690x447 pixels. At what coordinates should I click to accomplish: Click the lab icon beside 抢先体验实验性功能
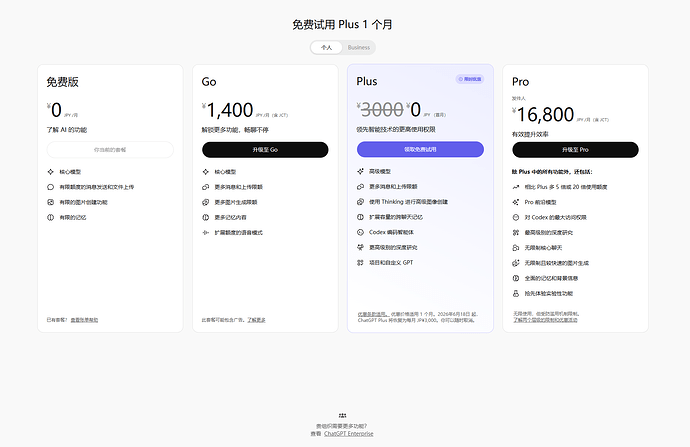516,293
